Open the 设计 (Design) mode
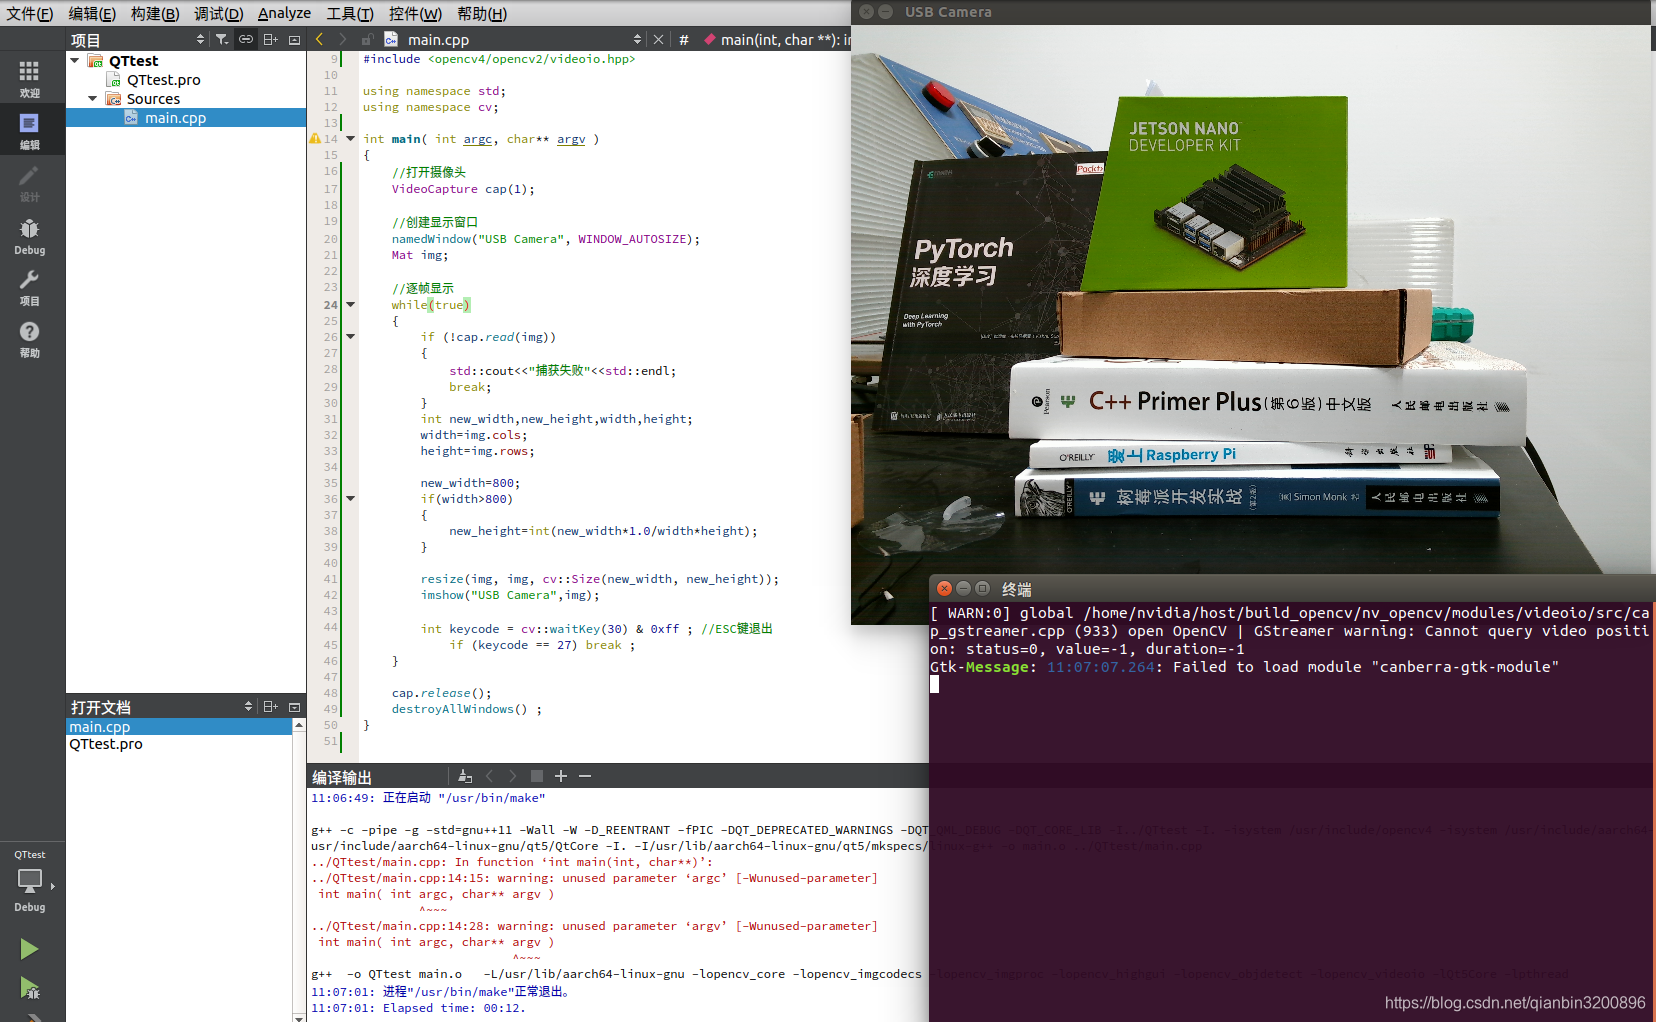 [x=30, y=182]
